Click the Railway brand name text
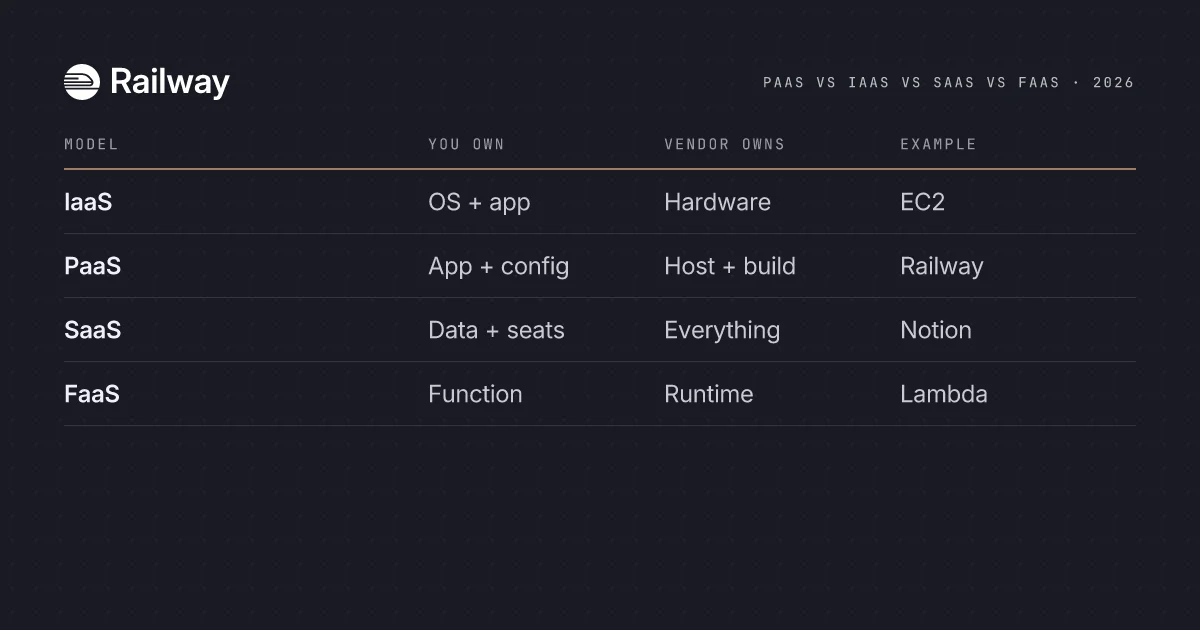 [x=170, y=82]
